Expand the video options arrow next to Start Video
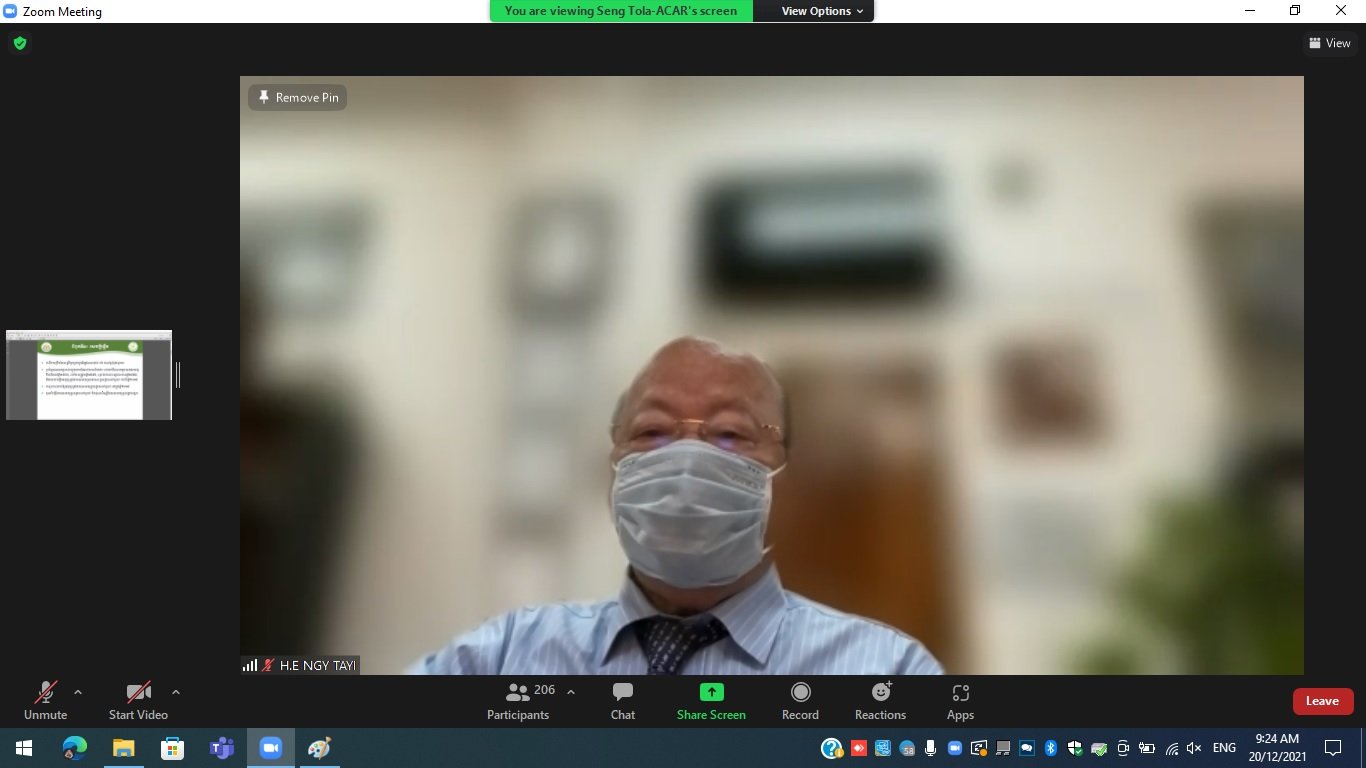This screenshot has width=1366, height=768. [x=176, y=692]
